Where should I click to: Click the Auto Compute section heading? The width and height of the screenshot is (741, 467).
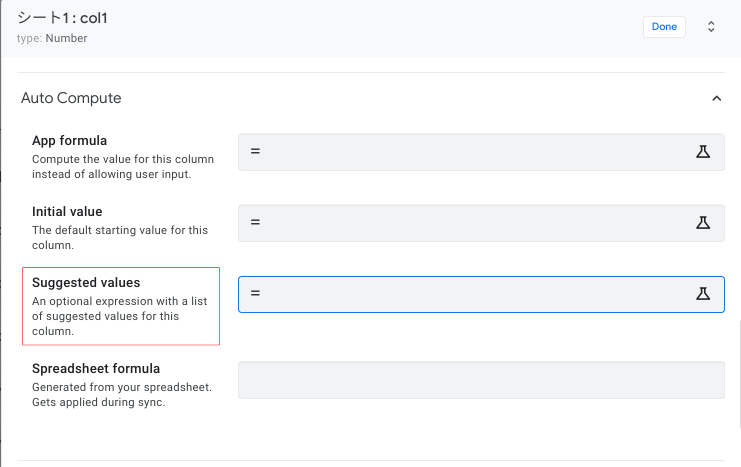click(71, 98)
